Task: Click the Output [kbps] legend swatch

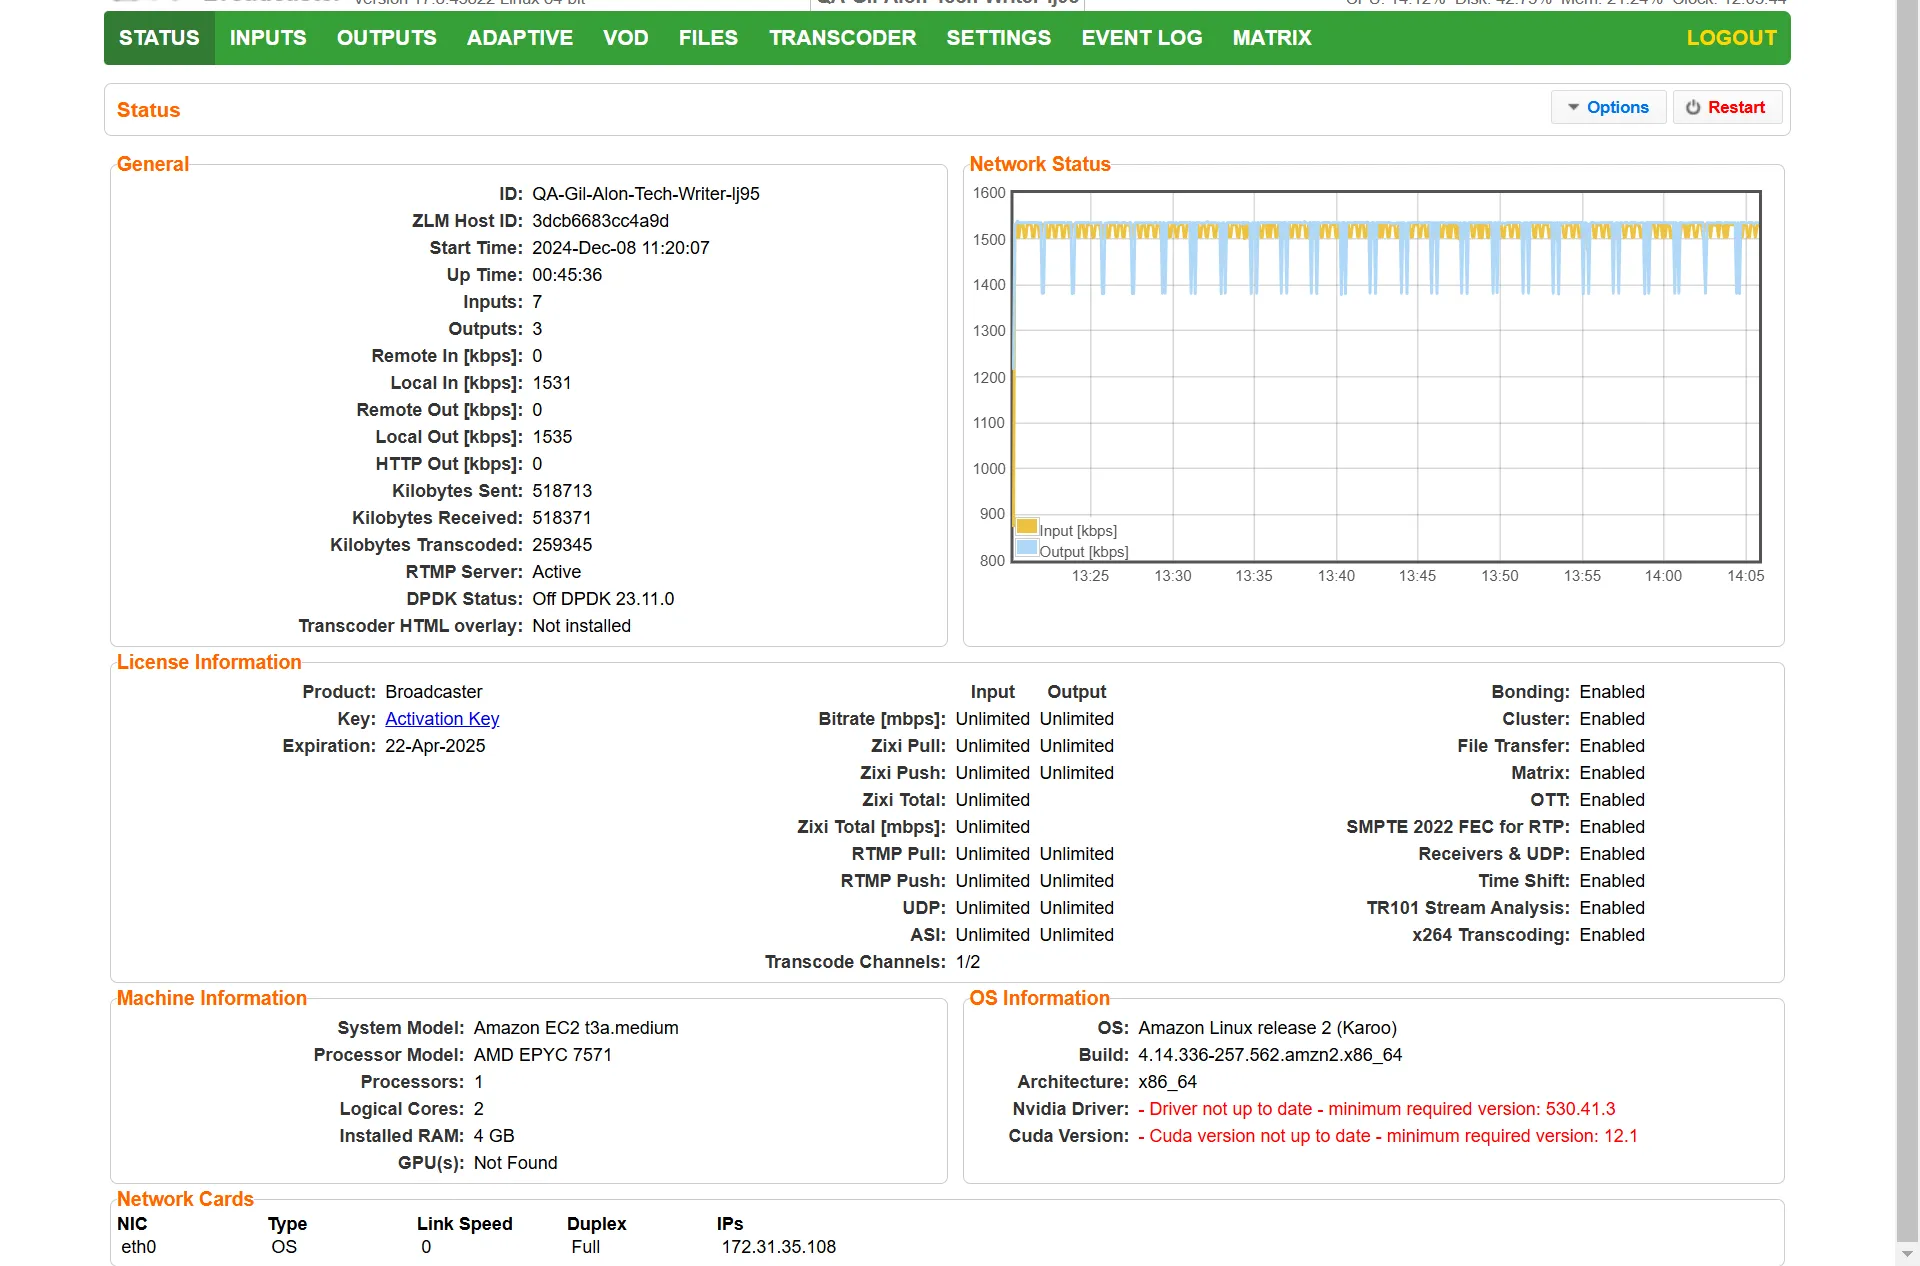Action: [x=1027, y=547]
